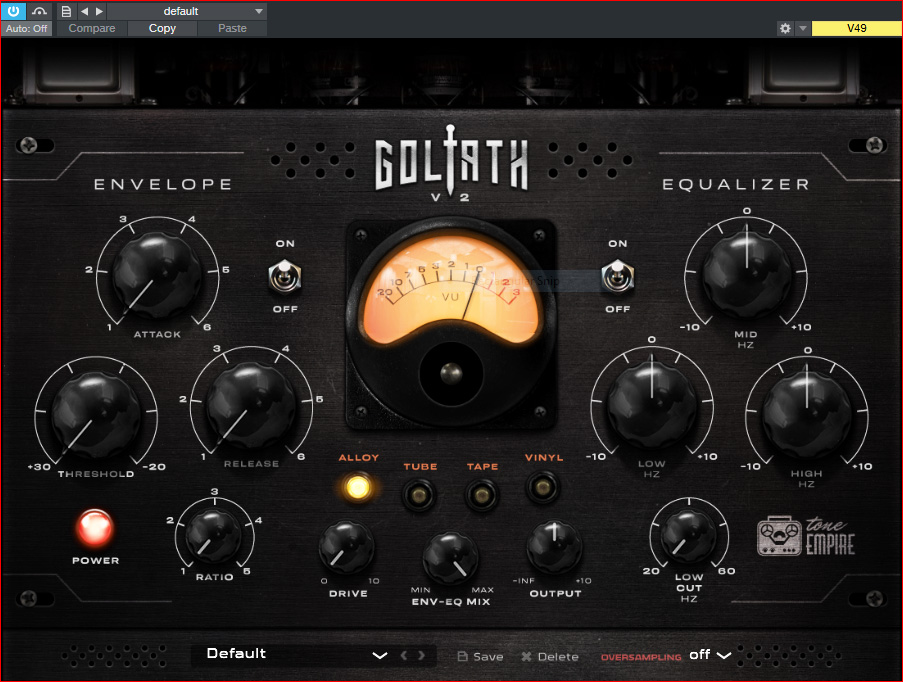Save the current preset
Viewport: 903px width, 682px height.
(480, 656)
